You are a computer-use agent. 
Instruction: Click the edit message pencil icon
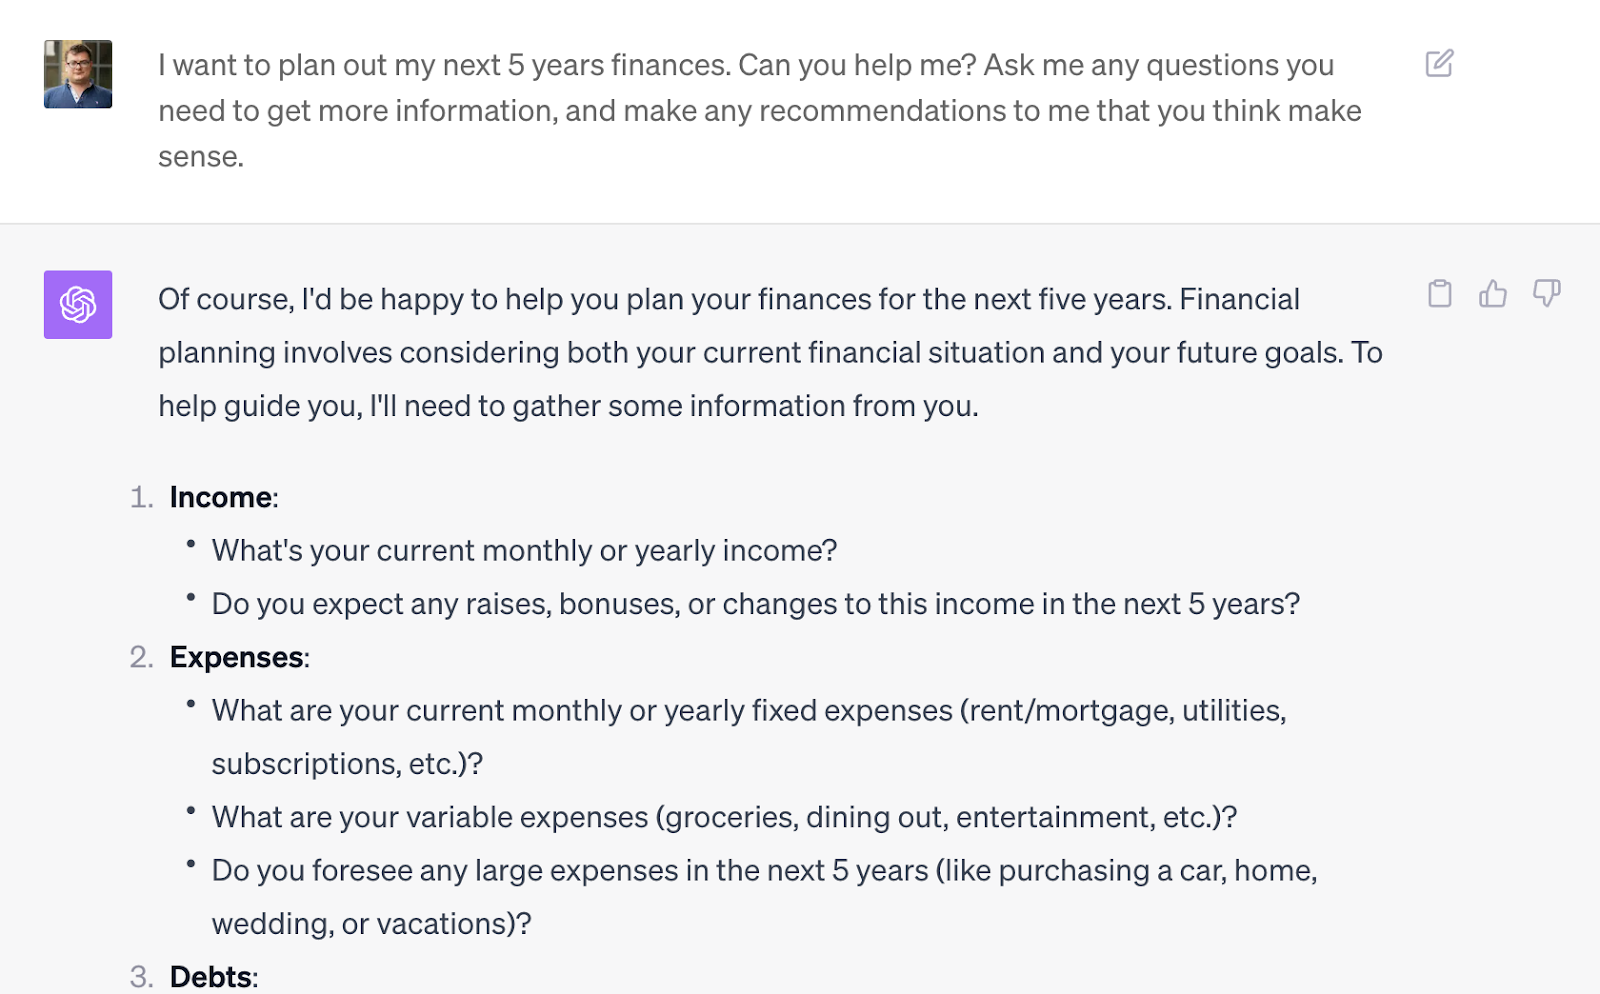pos(1439,64)
